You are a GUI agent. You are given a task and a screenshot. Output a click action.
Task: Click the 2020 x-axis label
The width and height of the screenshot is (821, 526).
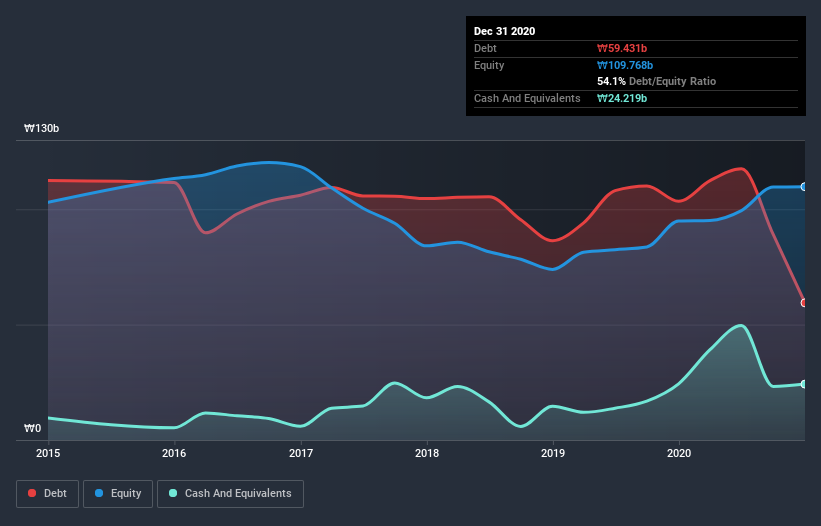point(679,453)
